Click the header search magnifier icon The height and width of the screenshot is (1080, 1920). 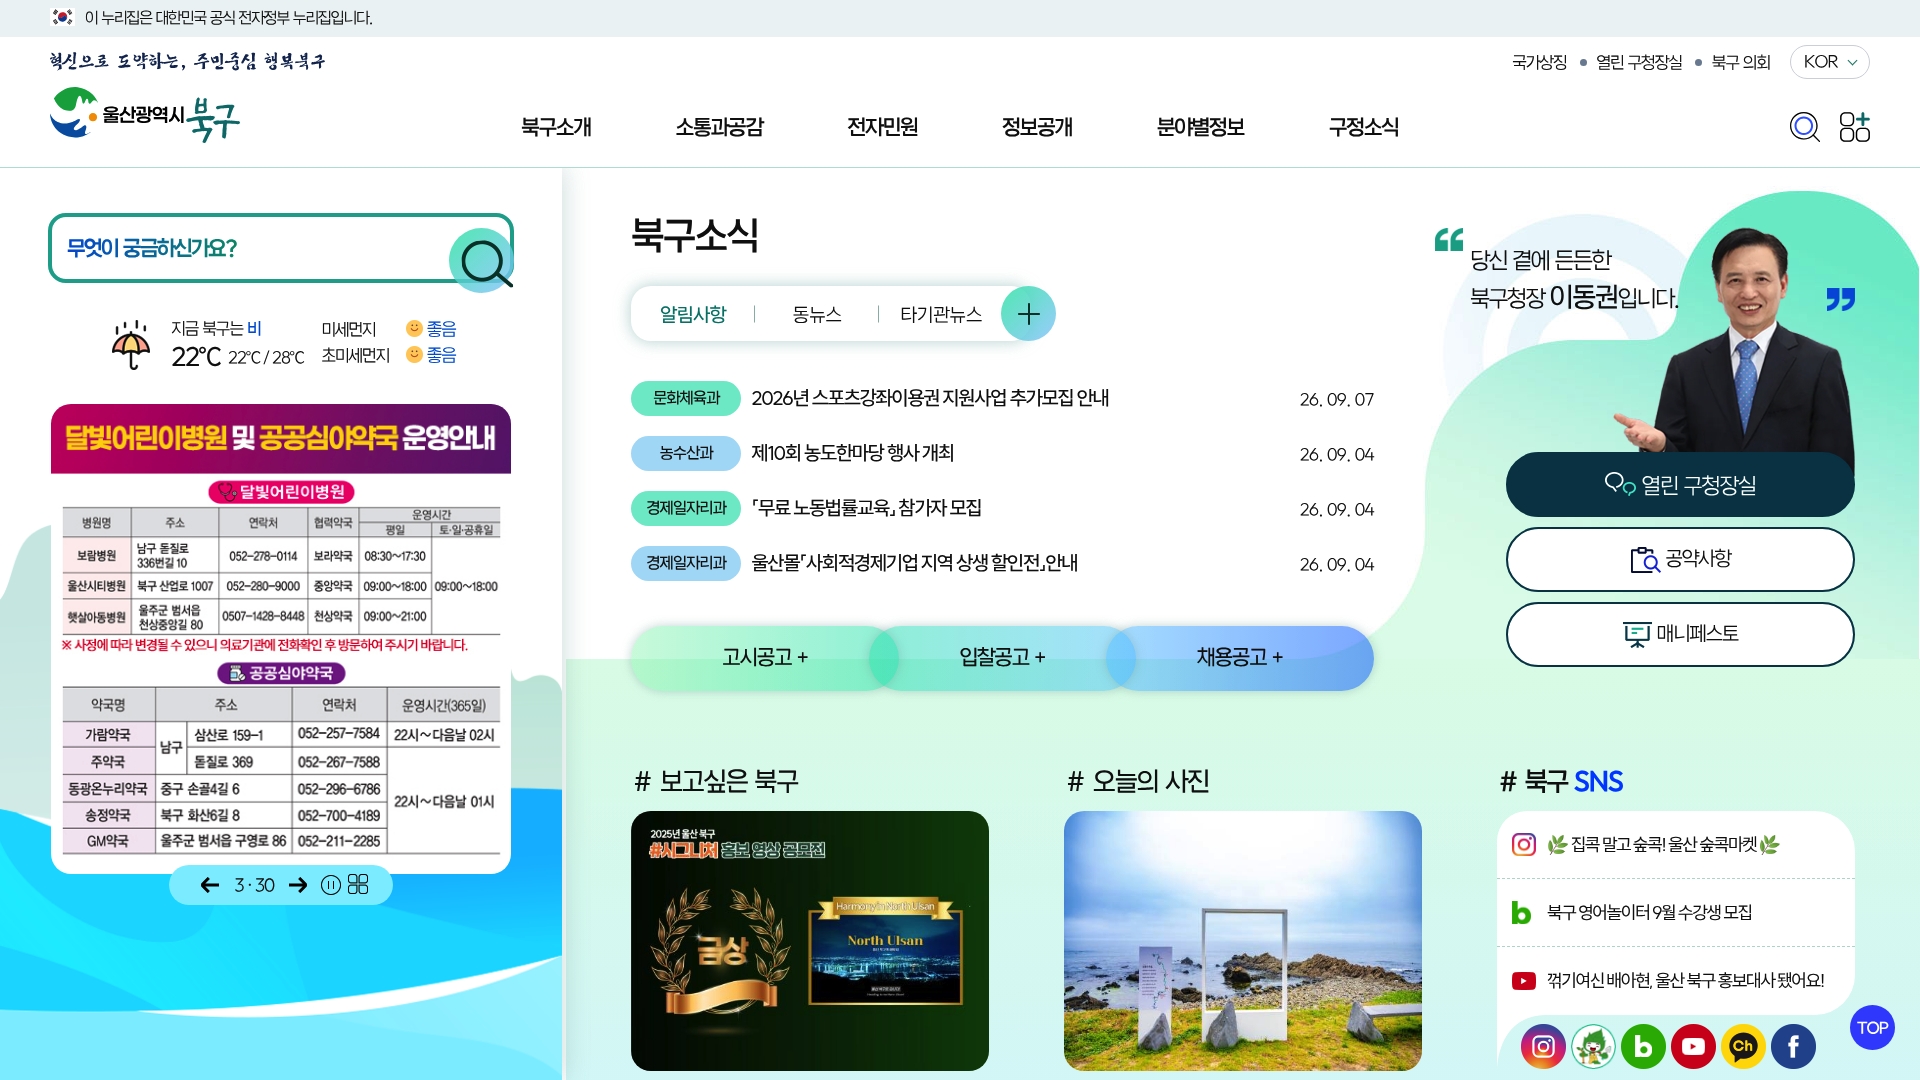[x=1804, y=127]
